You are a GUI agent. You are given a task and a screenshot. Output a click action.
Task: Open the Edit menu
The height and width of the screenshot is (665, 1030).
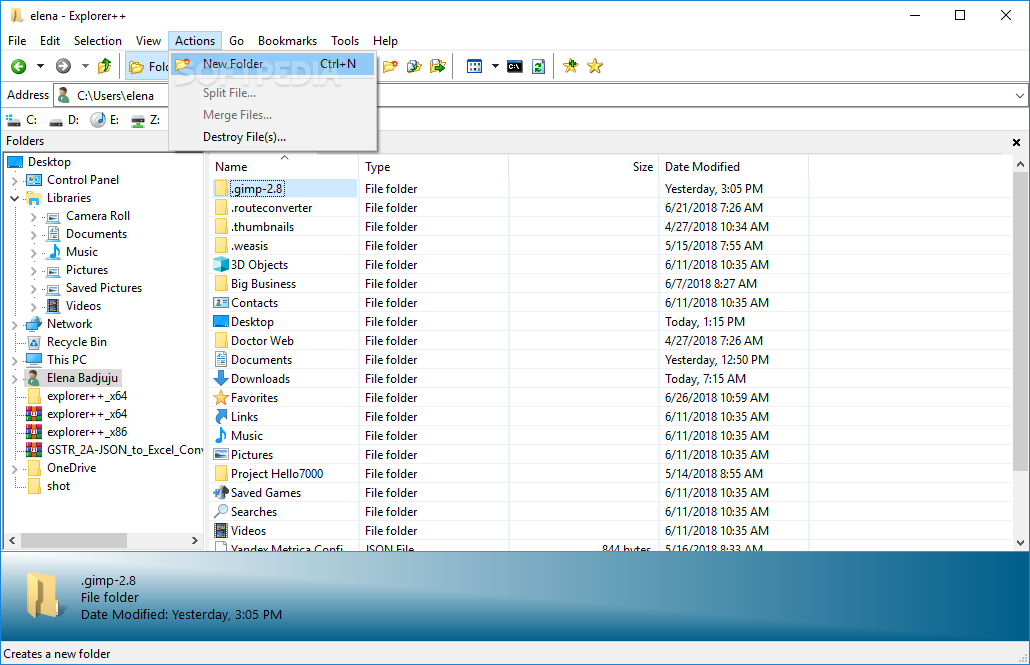pos(50,41)
